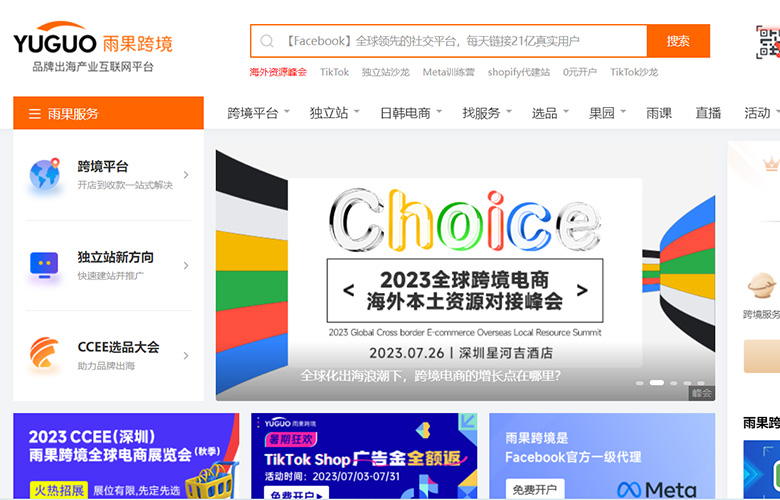Image resolution: width=780 pixels, height=500 pixels.
Task: Open the shopify代建站 link
Action: 519,72
